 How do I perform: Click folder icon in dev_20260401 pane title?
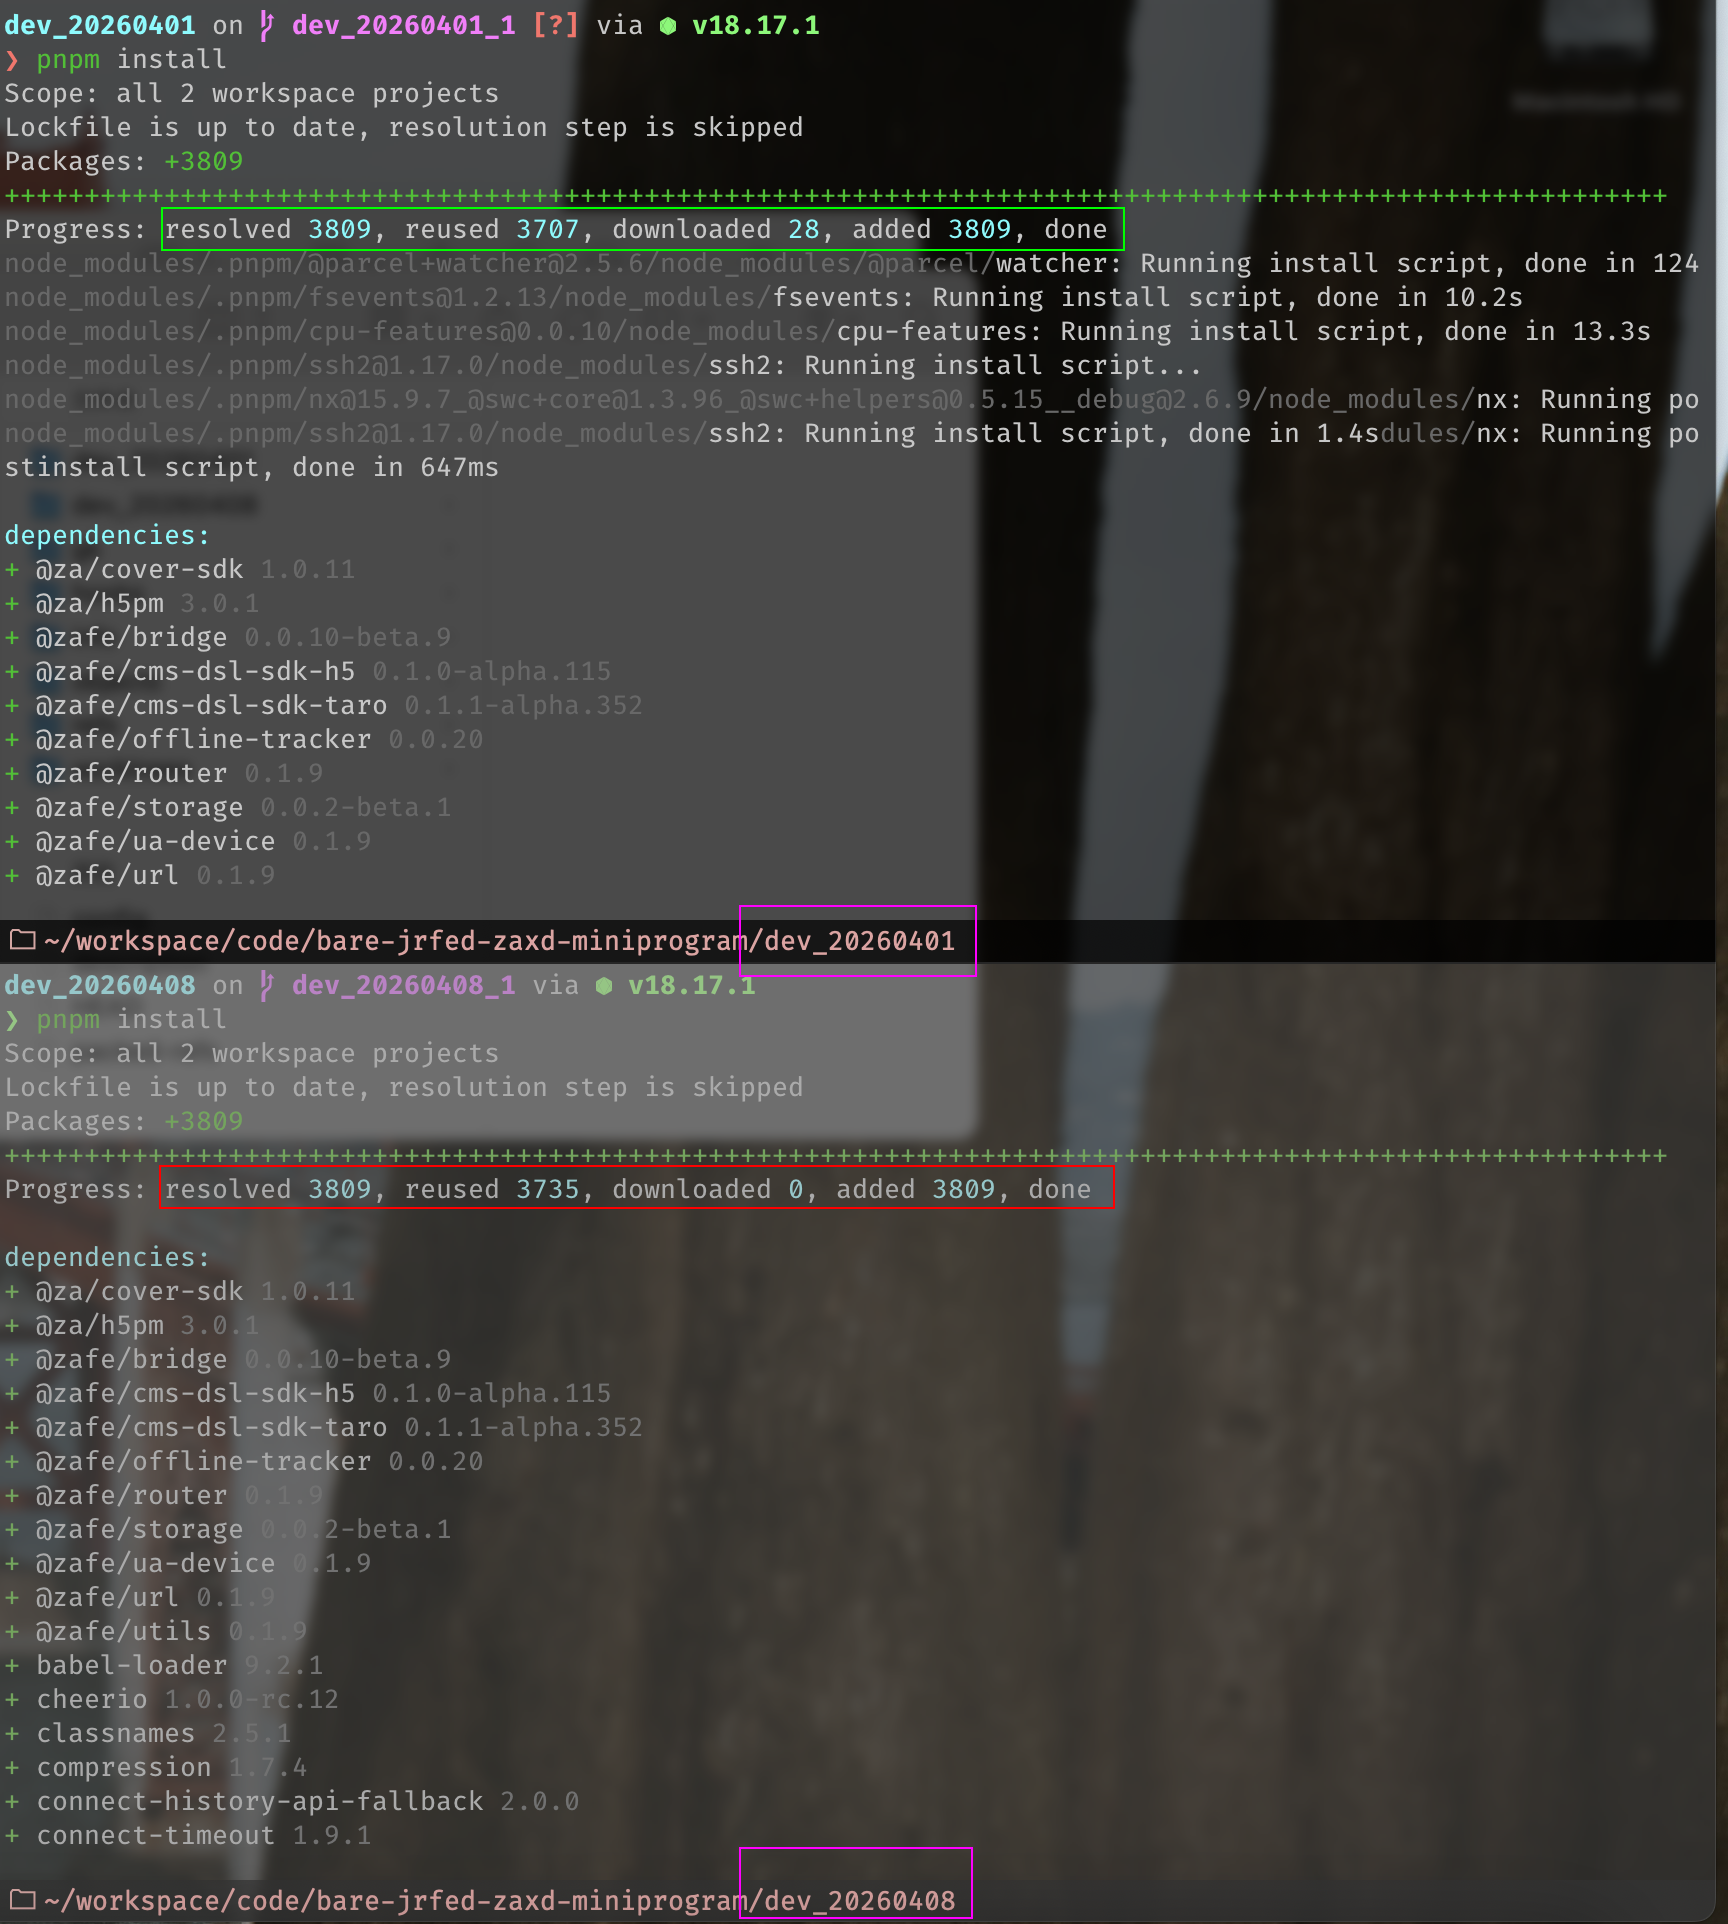[22, 940]
